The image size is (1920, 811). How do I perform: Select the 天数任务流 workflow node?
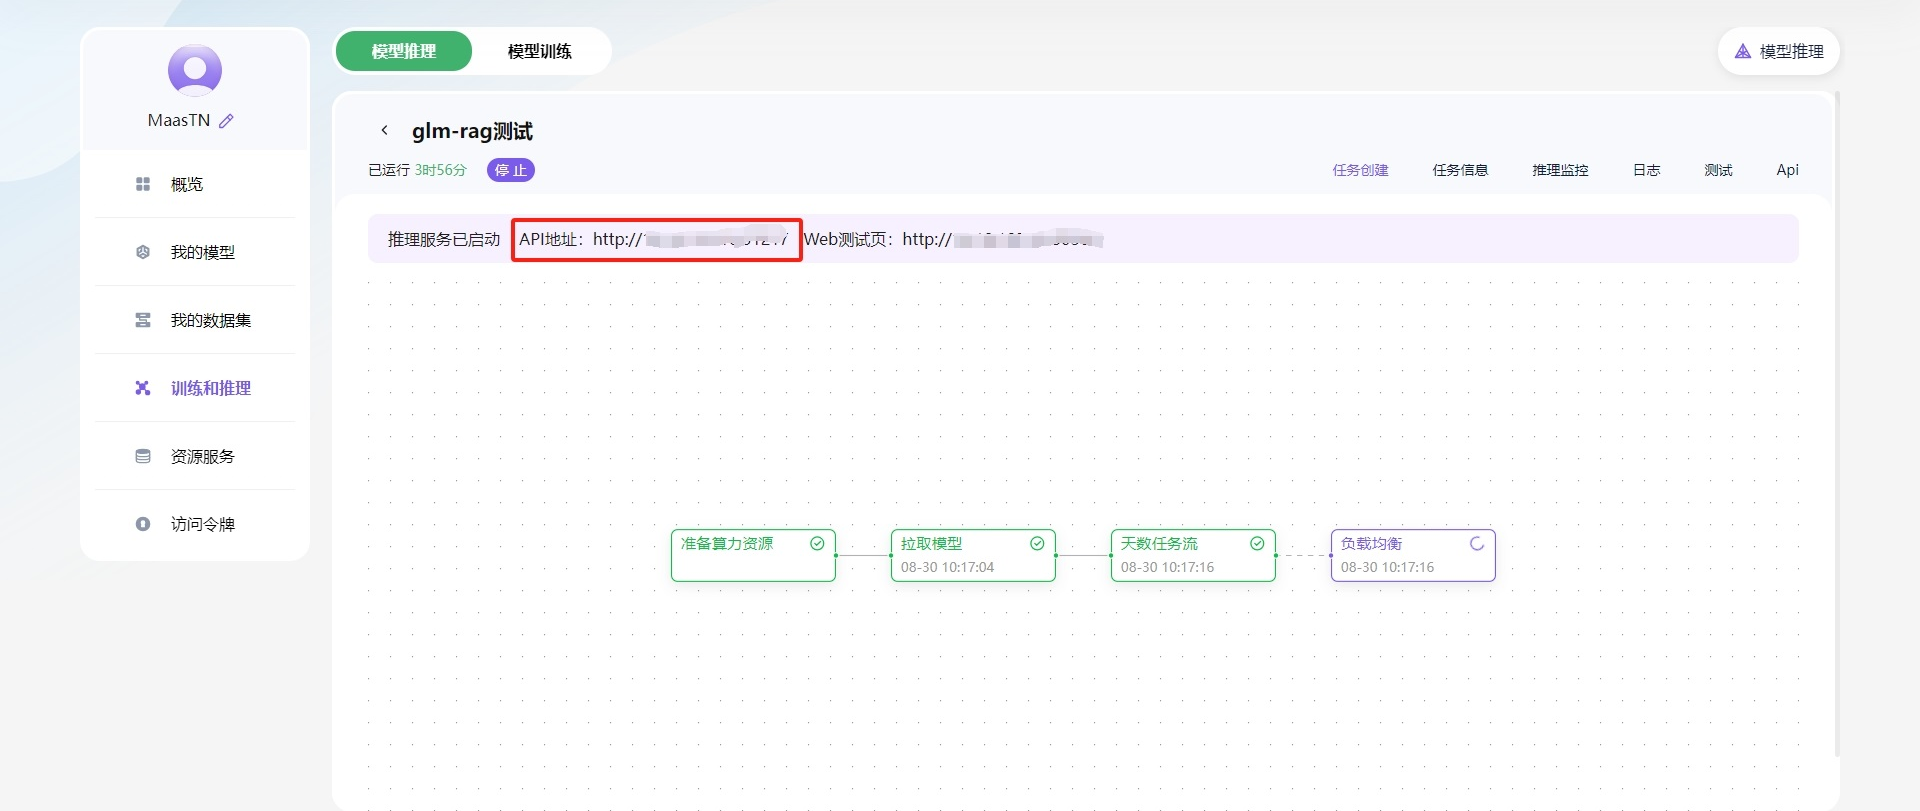(1193, 555)
